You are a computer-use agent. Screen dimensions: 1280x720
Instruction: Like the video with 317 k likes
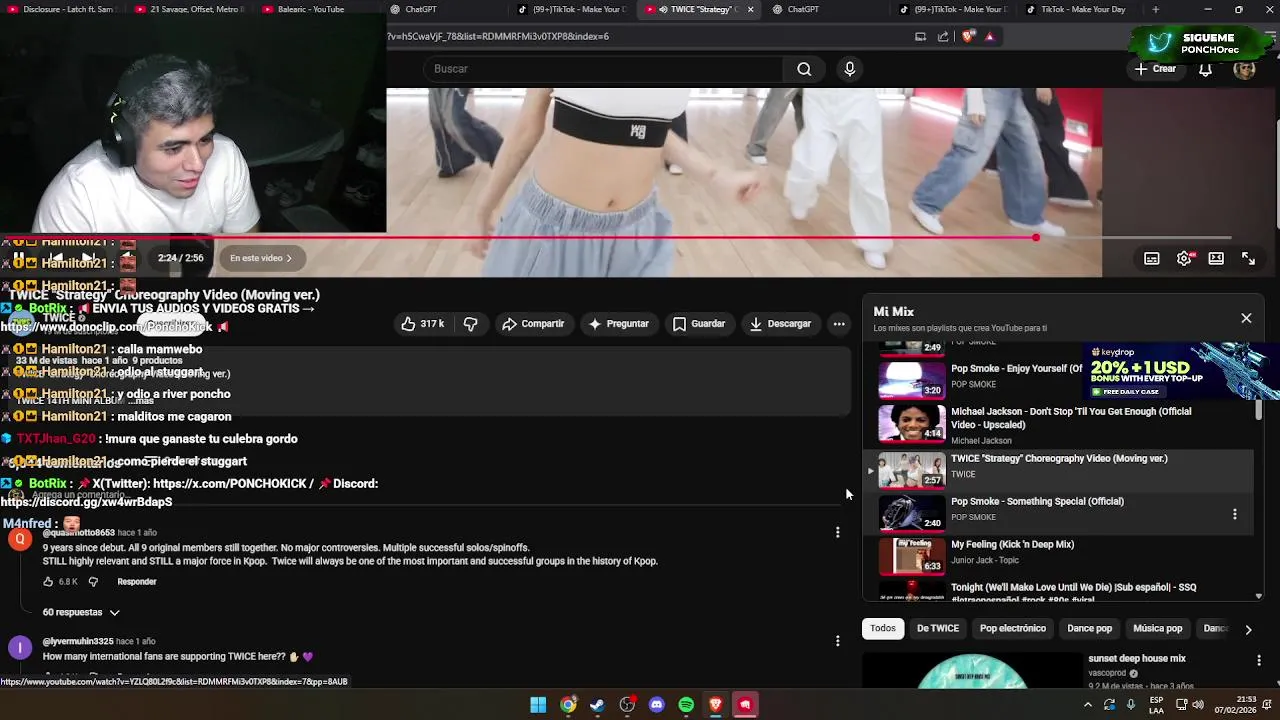click(x=422, y=324)
